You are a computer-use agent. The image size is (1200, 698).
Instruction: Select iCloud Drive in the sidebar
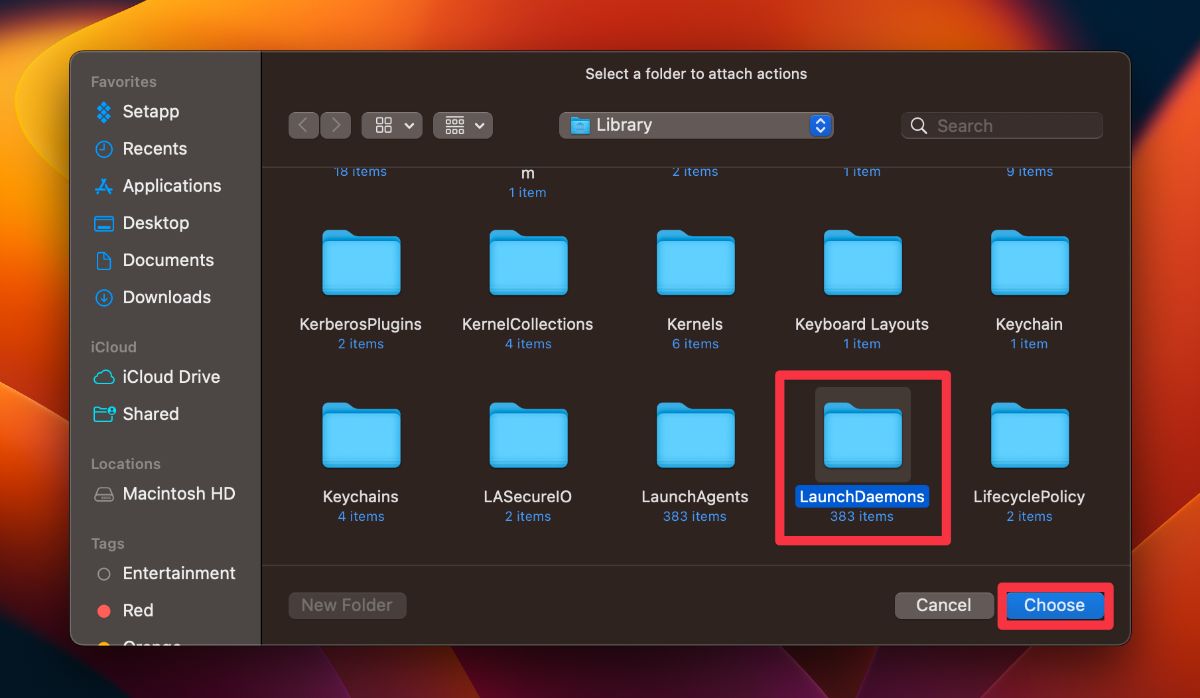[170, 377]
